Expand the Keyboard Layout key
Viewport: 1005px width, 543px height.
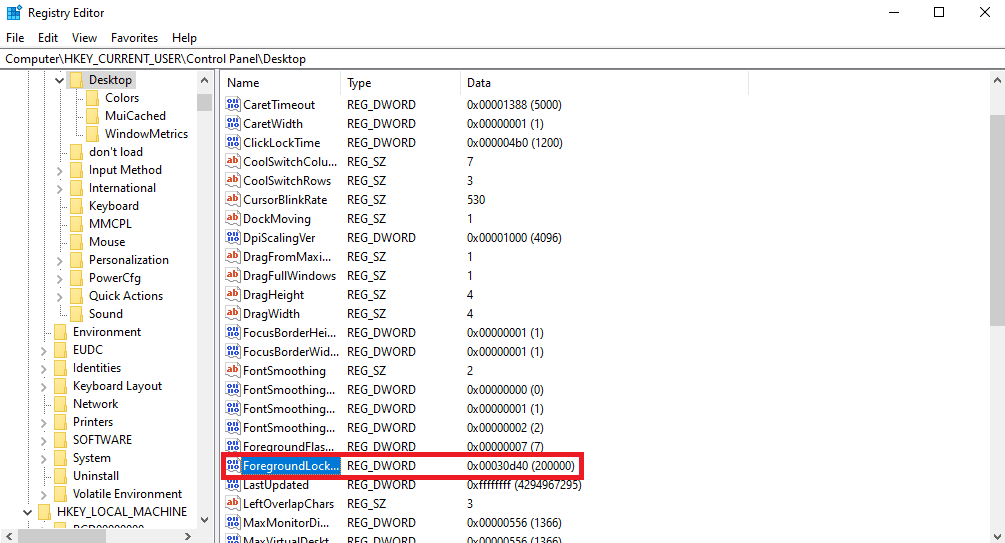tap(43, 386)
